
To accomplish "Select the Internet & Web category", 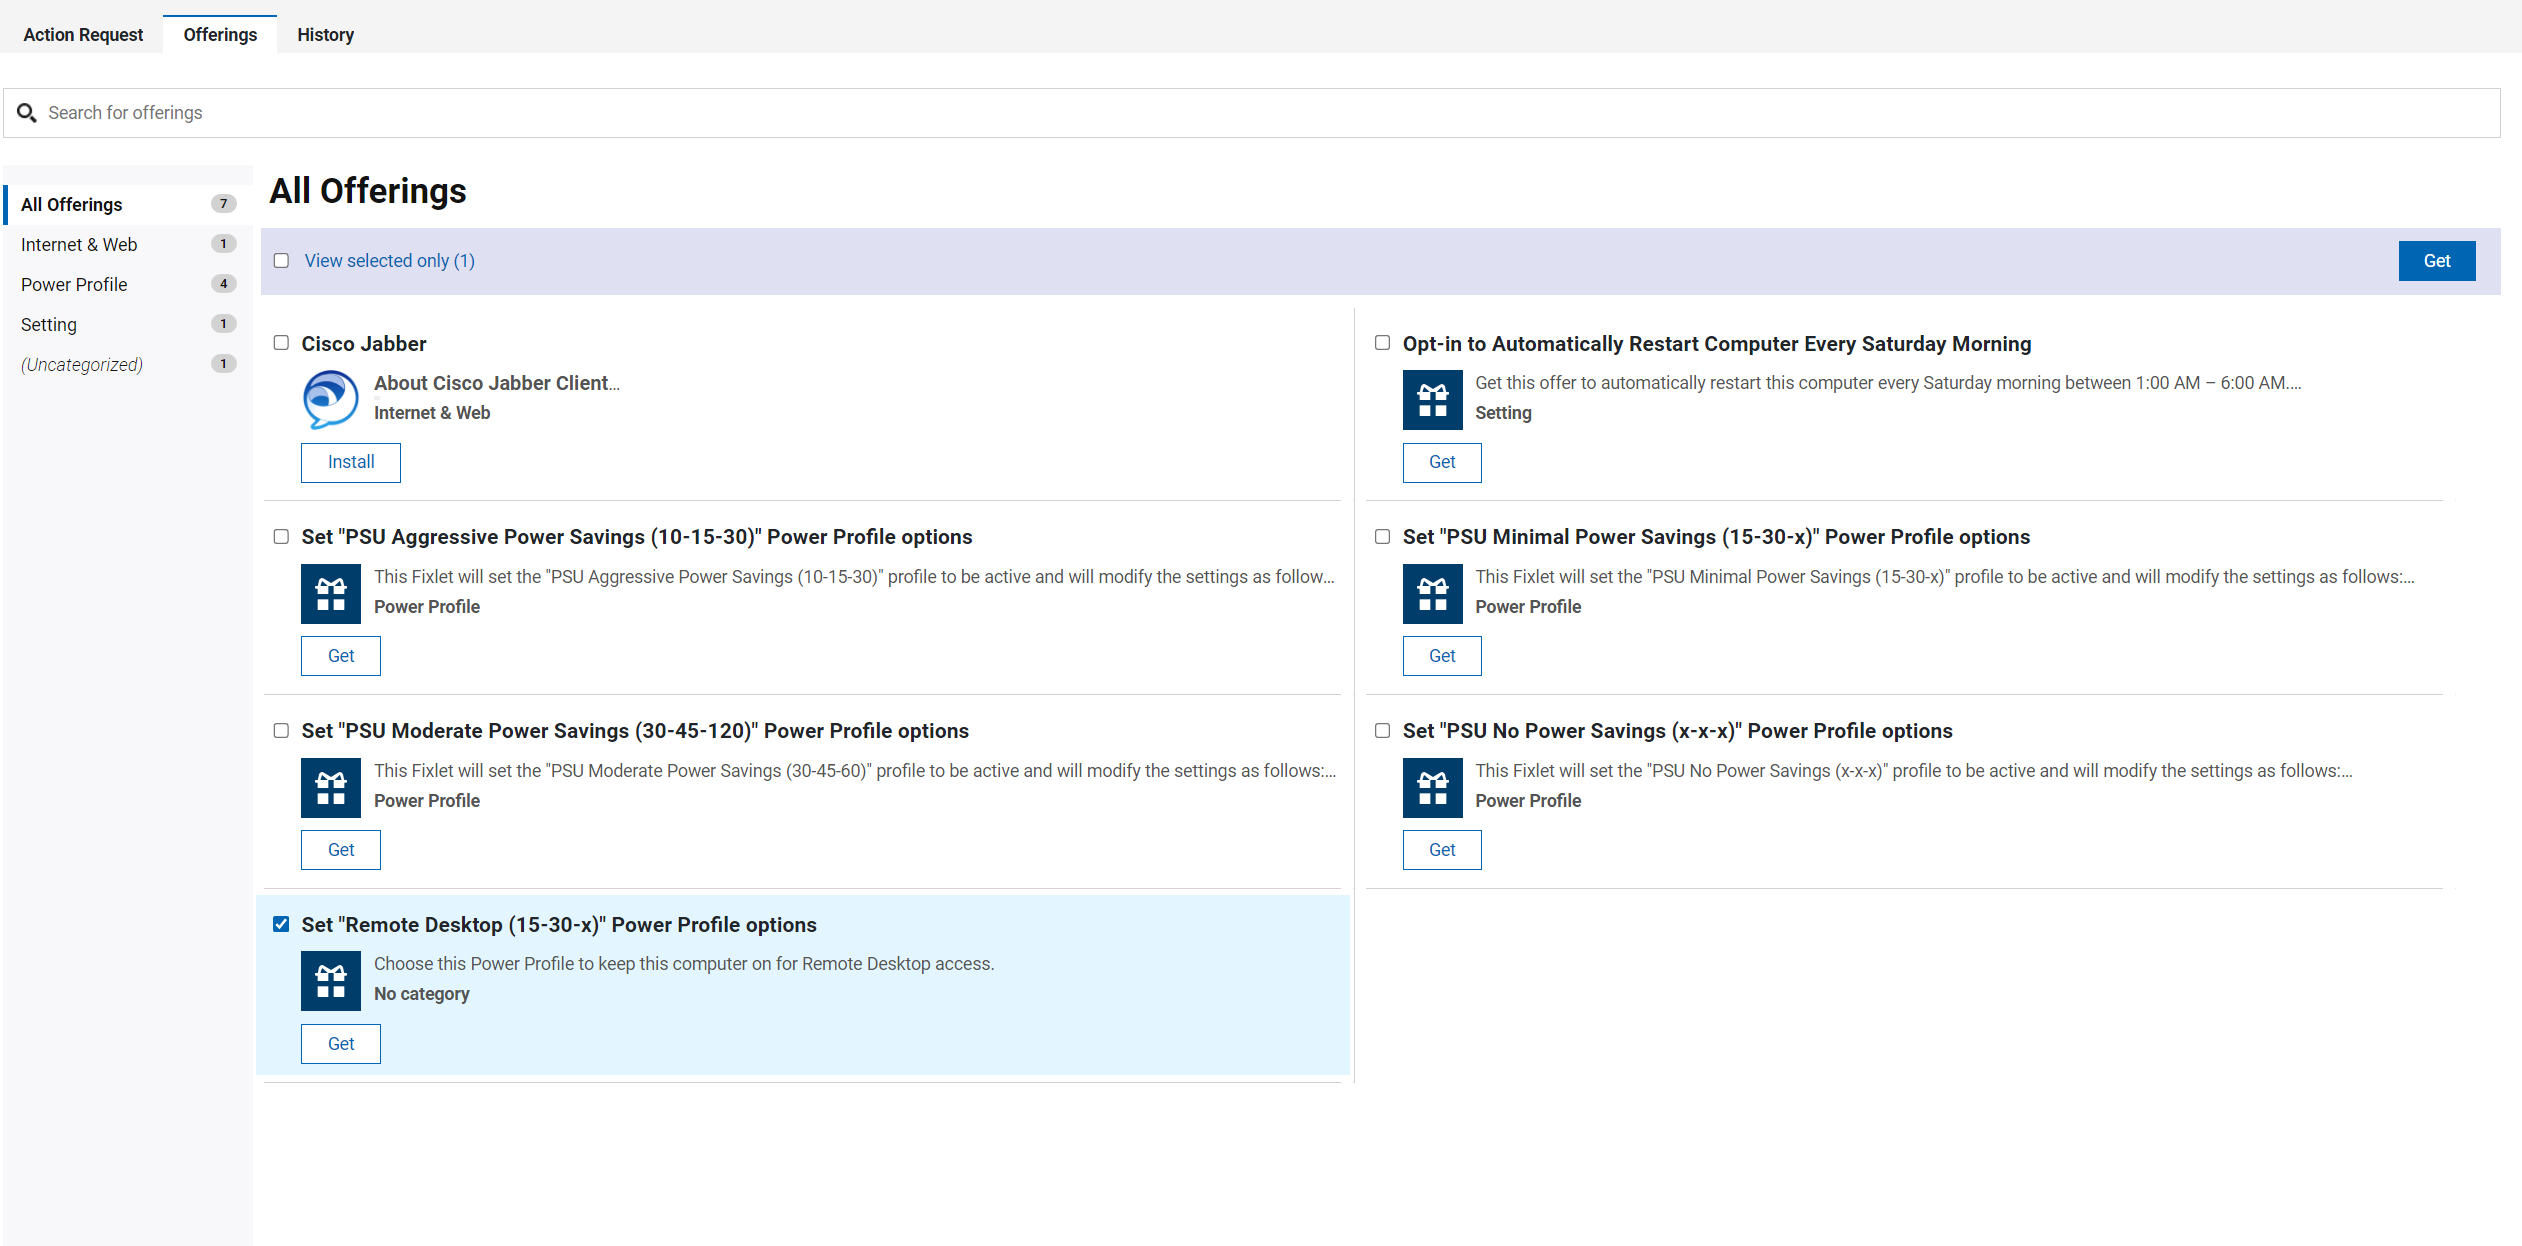I will 79,245.
